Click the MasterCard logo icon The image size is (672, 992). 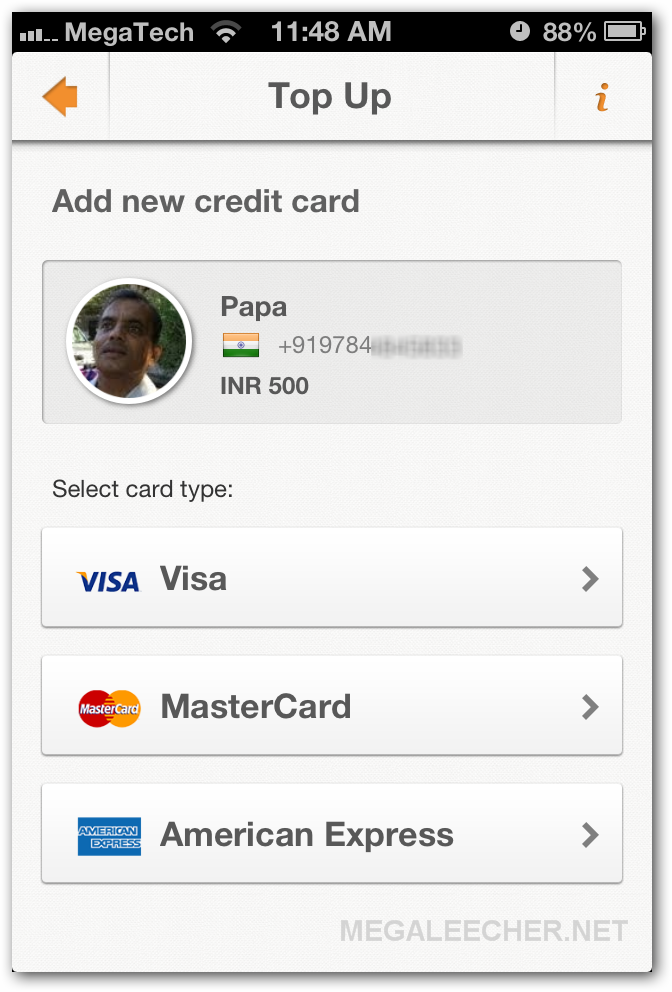[109, 708]
